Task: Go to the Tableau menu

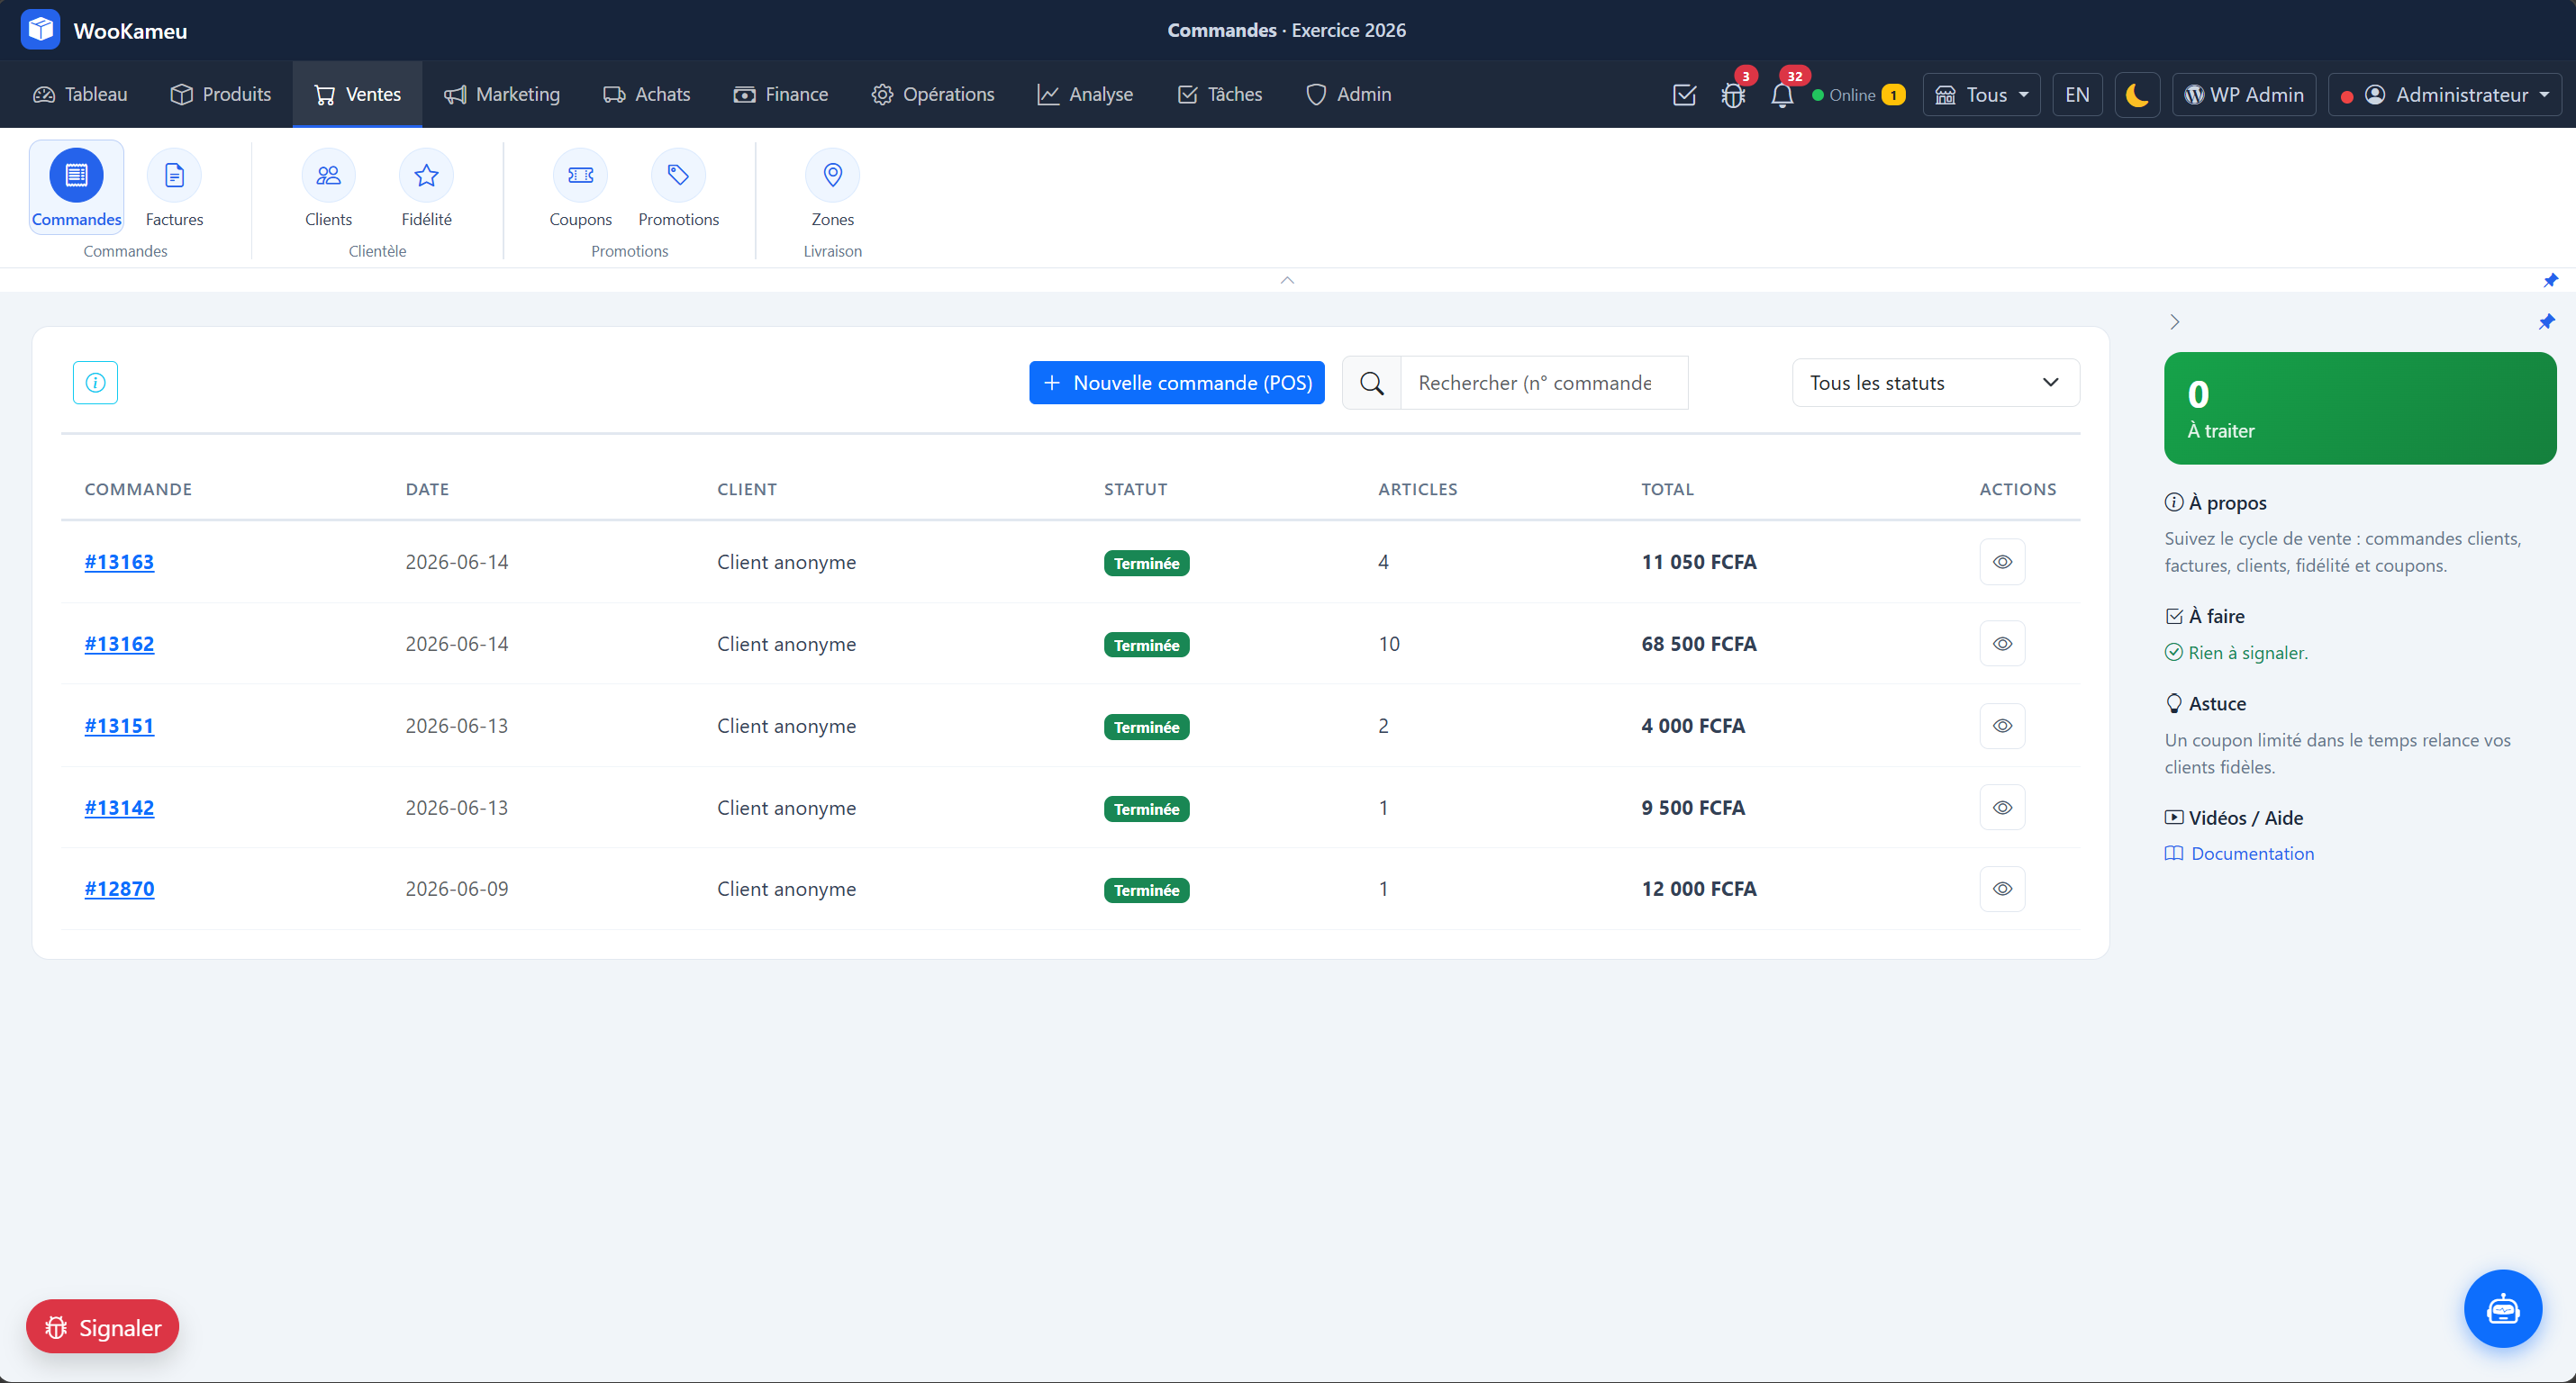Action: click(80, 94)
